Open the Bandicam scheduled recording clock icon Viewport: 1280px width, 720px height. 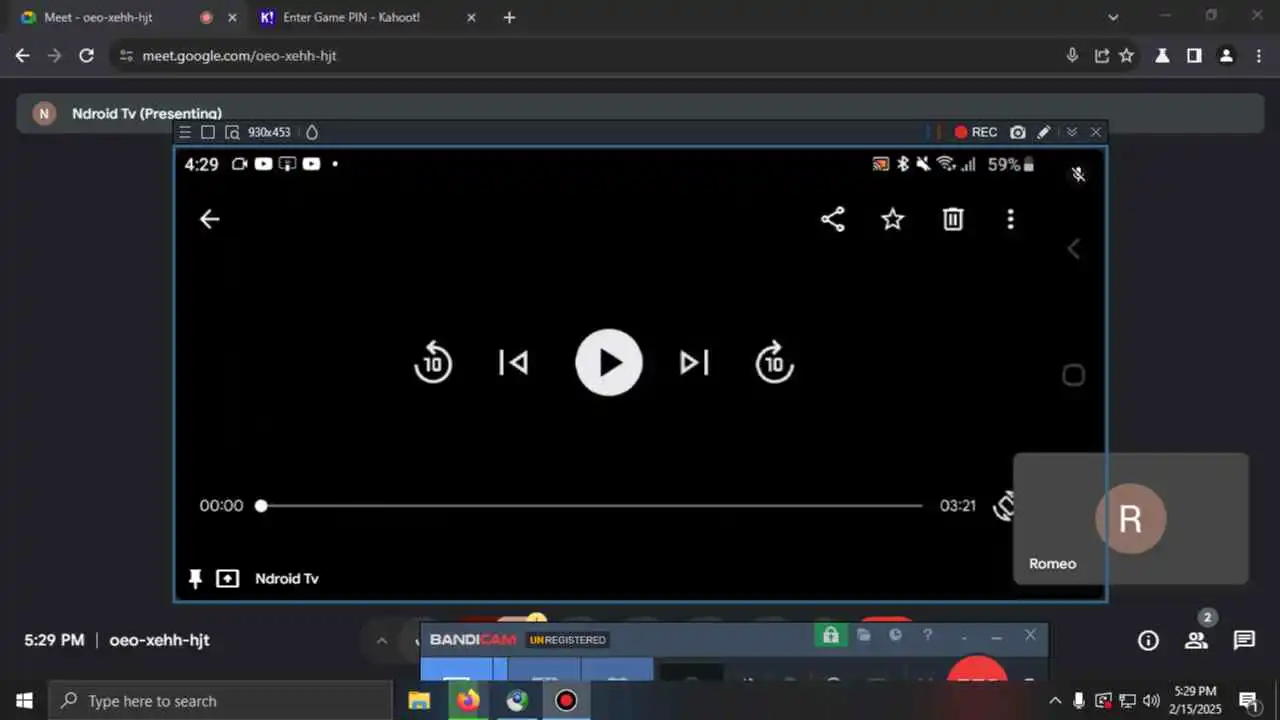[x=896, y=635]
